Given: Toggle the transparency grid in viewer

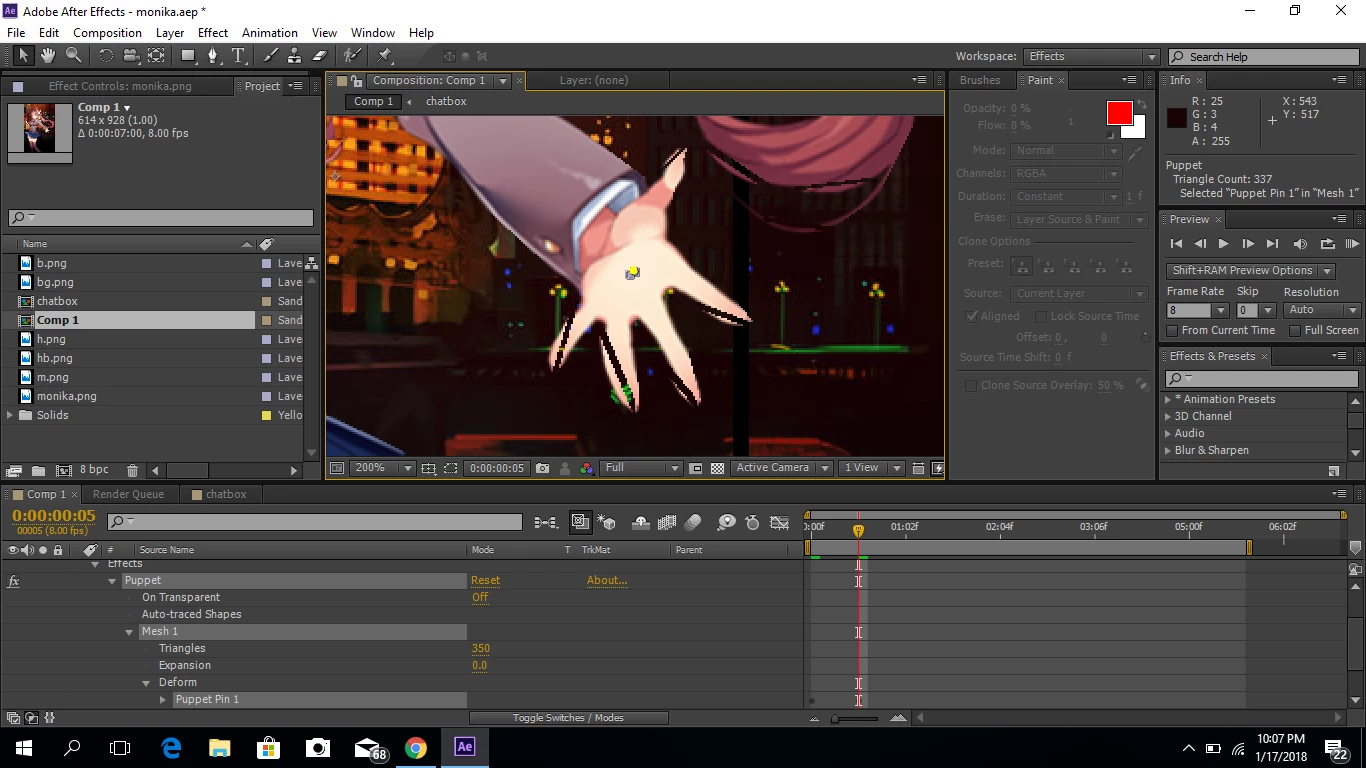Looking at the screenshot, I should point(717,468).
